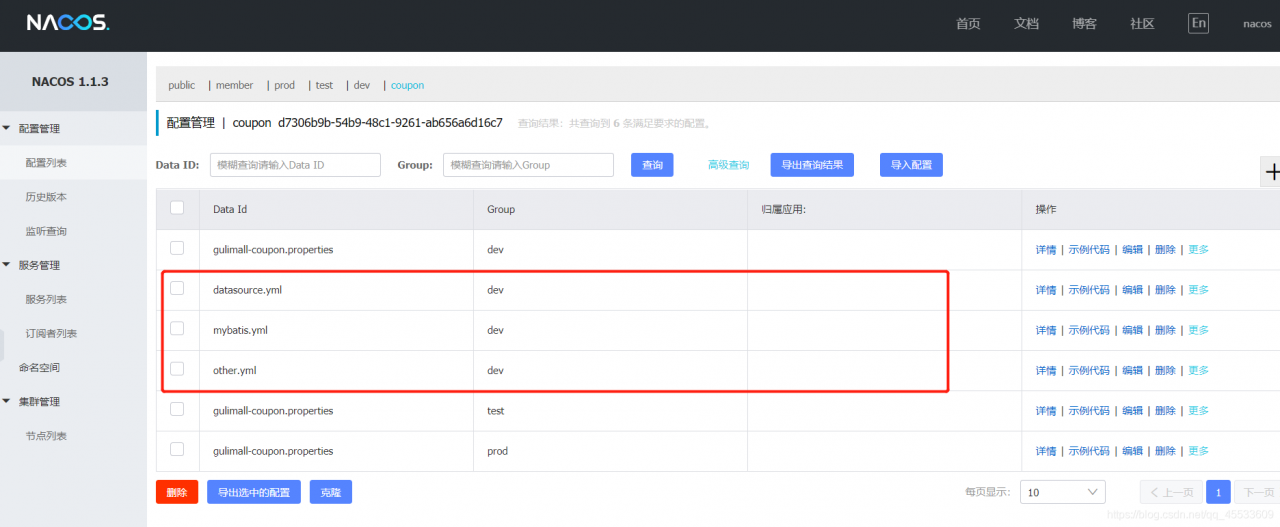
Task: Click 编辑 for gulimall-coupon.properties test row
Action: click(1132, 411)
